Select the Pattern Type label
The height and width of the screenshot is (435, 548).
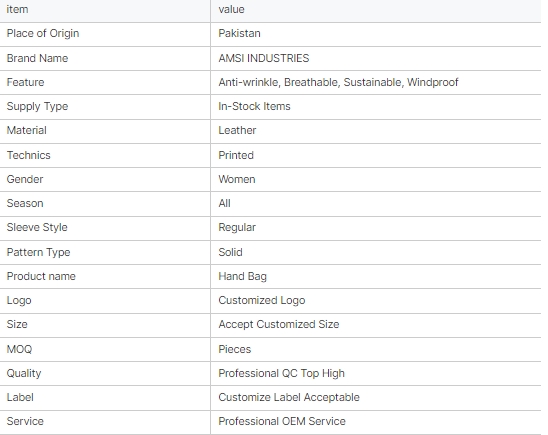[38, 252]
